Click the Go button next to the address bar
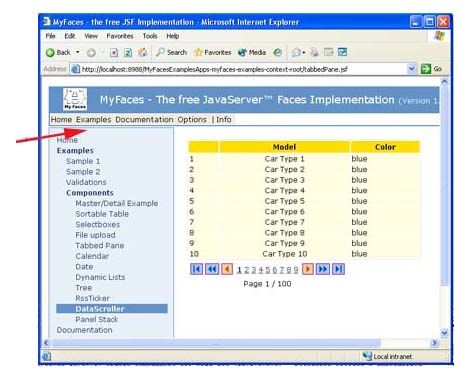This screenshot has width=460, height=368. pyautogui.click(x=431, y=69)
